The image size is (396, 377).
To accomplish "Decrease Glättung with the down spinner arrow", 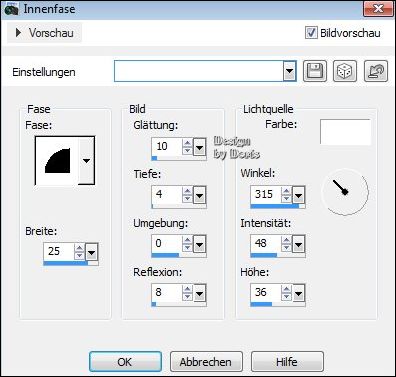I will (x=187, y=151).
